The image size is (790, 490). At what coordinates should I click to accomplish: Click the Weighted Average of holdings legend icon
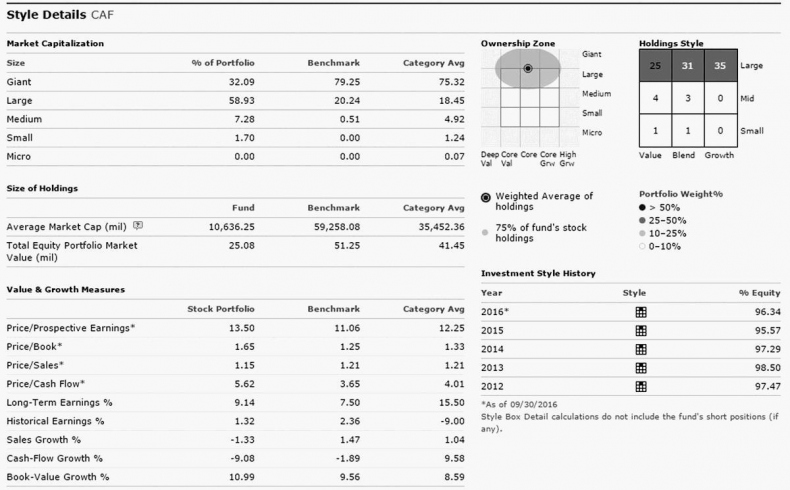pyautogui.click(x=486, y=197)
